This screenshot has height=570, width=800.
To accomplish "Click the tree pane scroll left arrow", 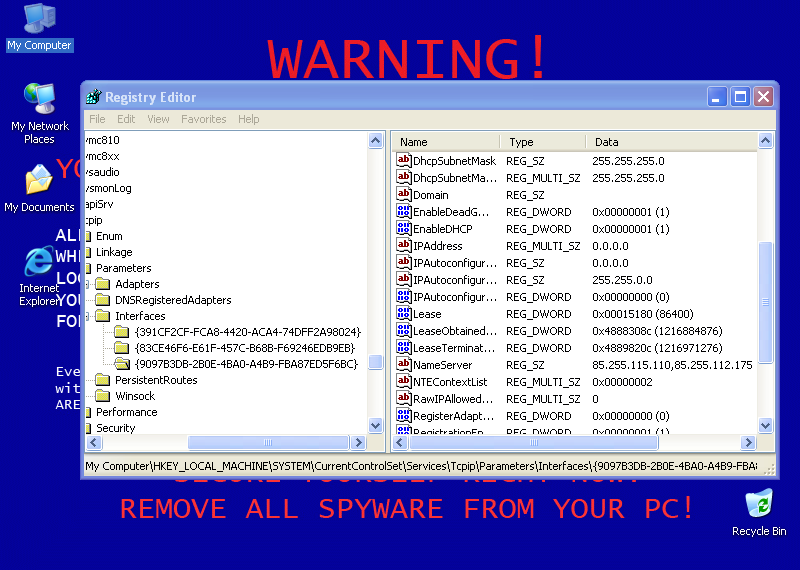I will (x=94, y=442).
